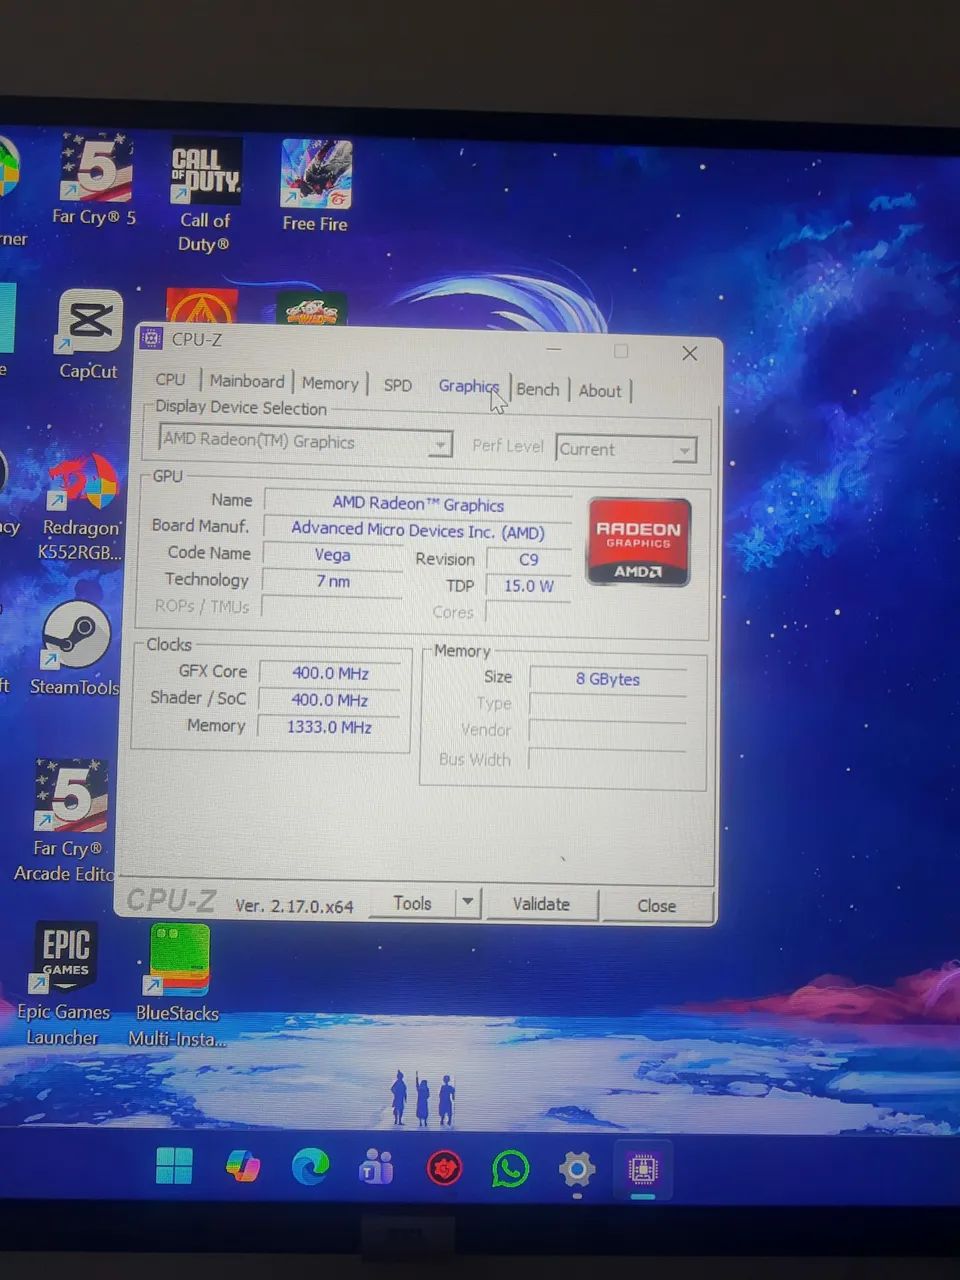The image size is (960, 1280).
Task: Open the Copilot taskbar icon
Action: point(242,1166)
